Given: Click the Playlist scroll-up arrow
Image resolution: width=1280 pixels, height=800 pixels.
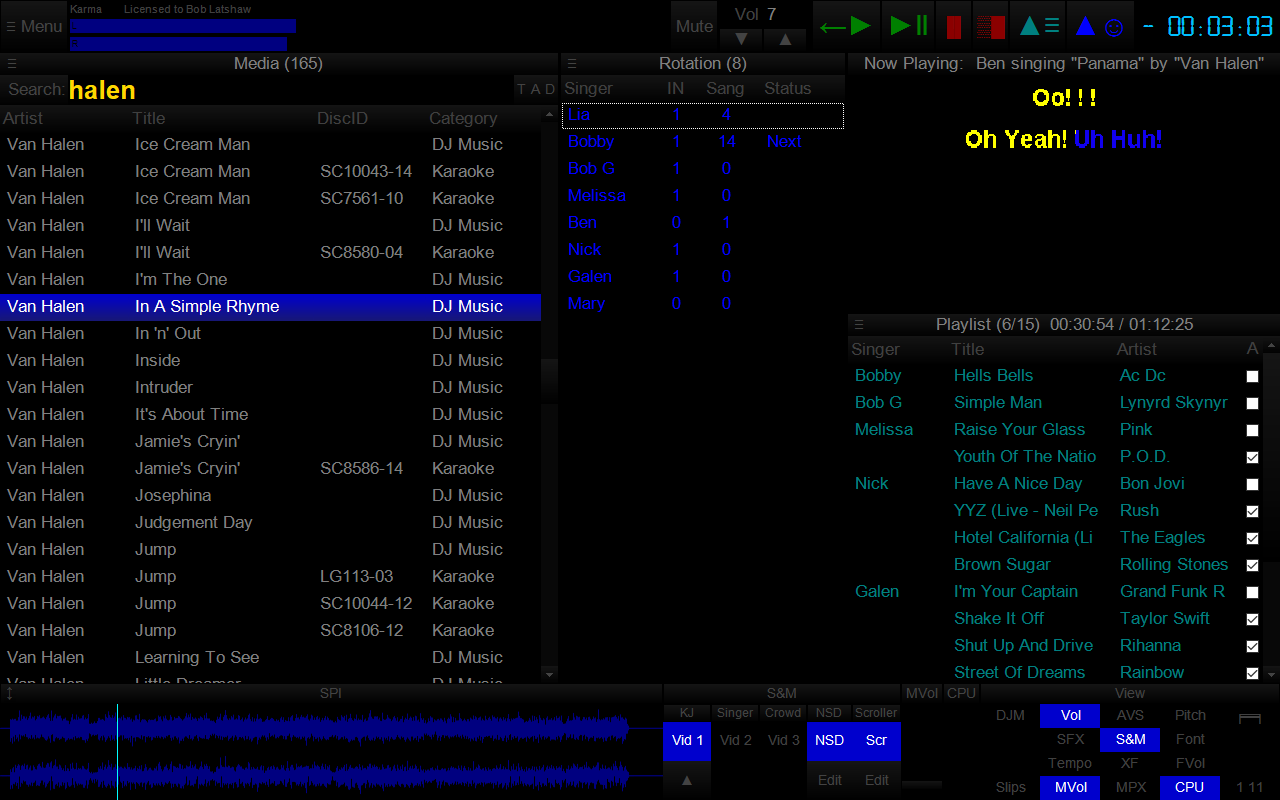Looking at the screenshot, I should 1271,346.
